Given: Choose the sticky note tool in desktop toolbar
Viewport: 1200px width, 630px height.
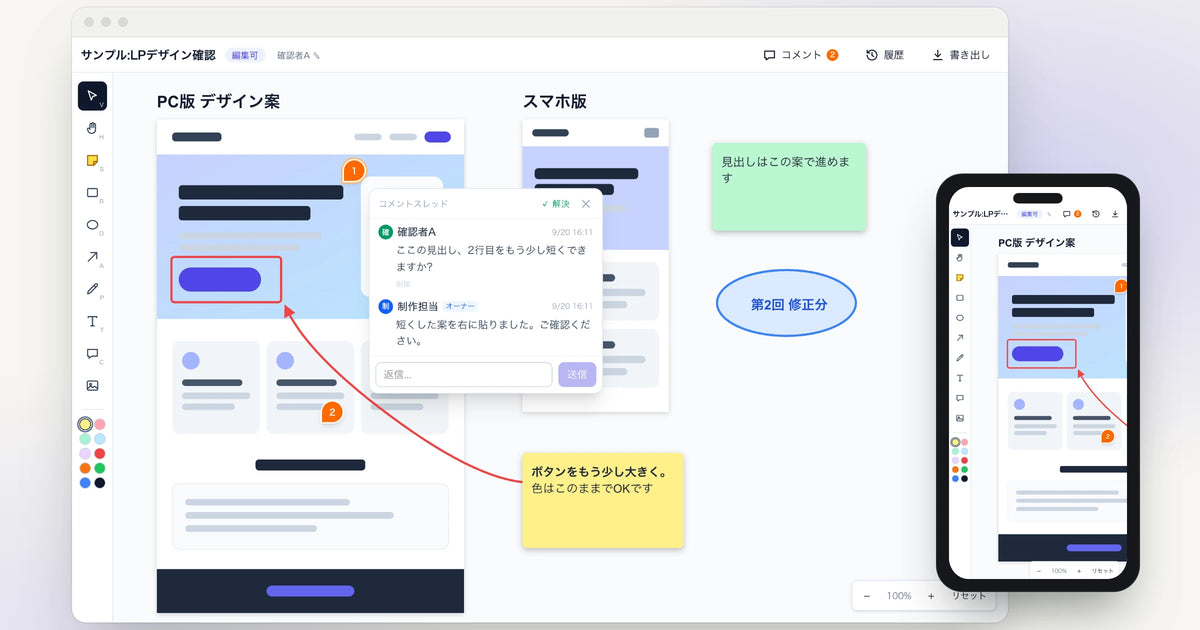Looking at the screenshot, I should 92,160.
